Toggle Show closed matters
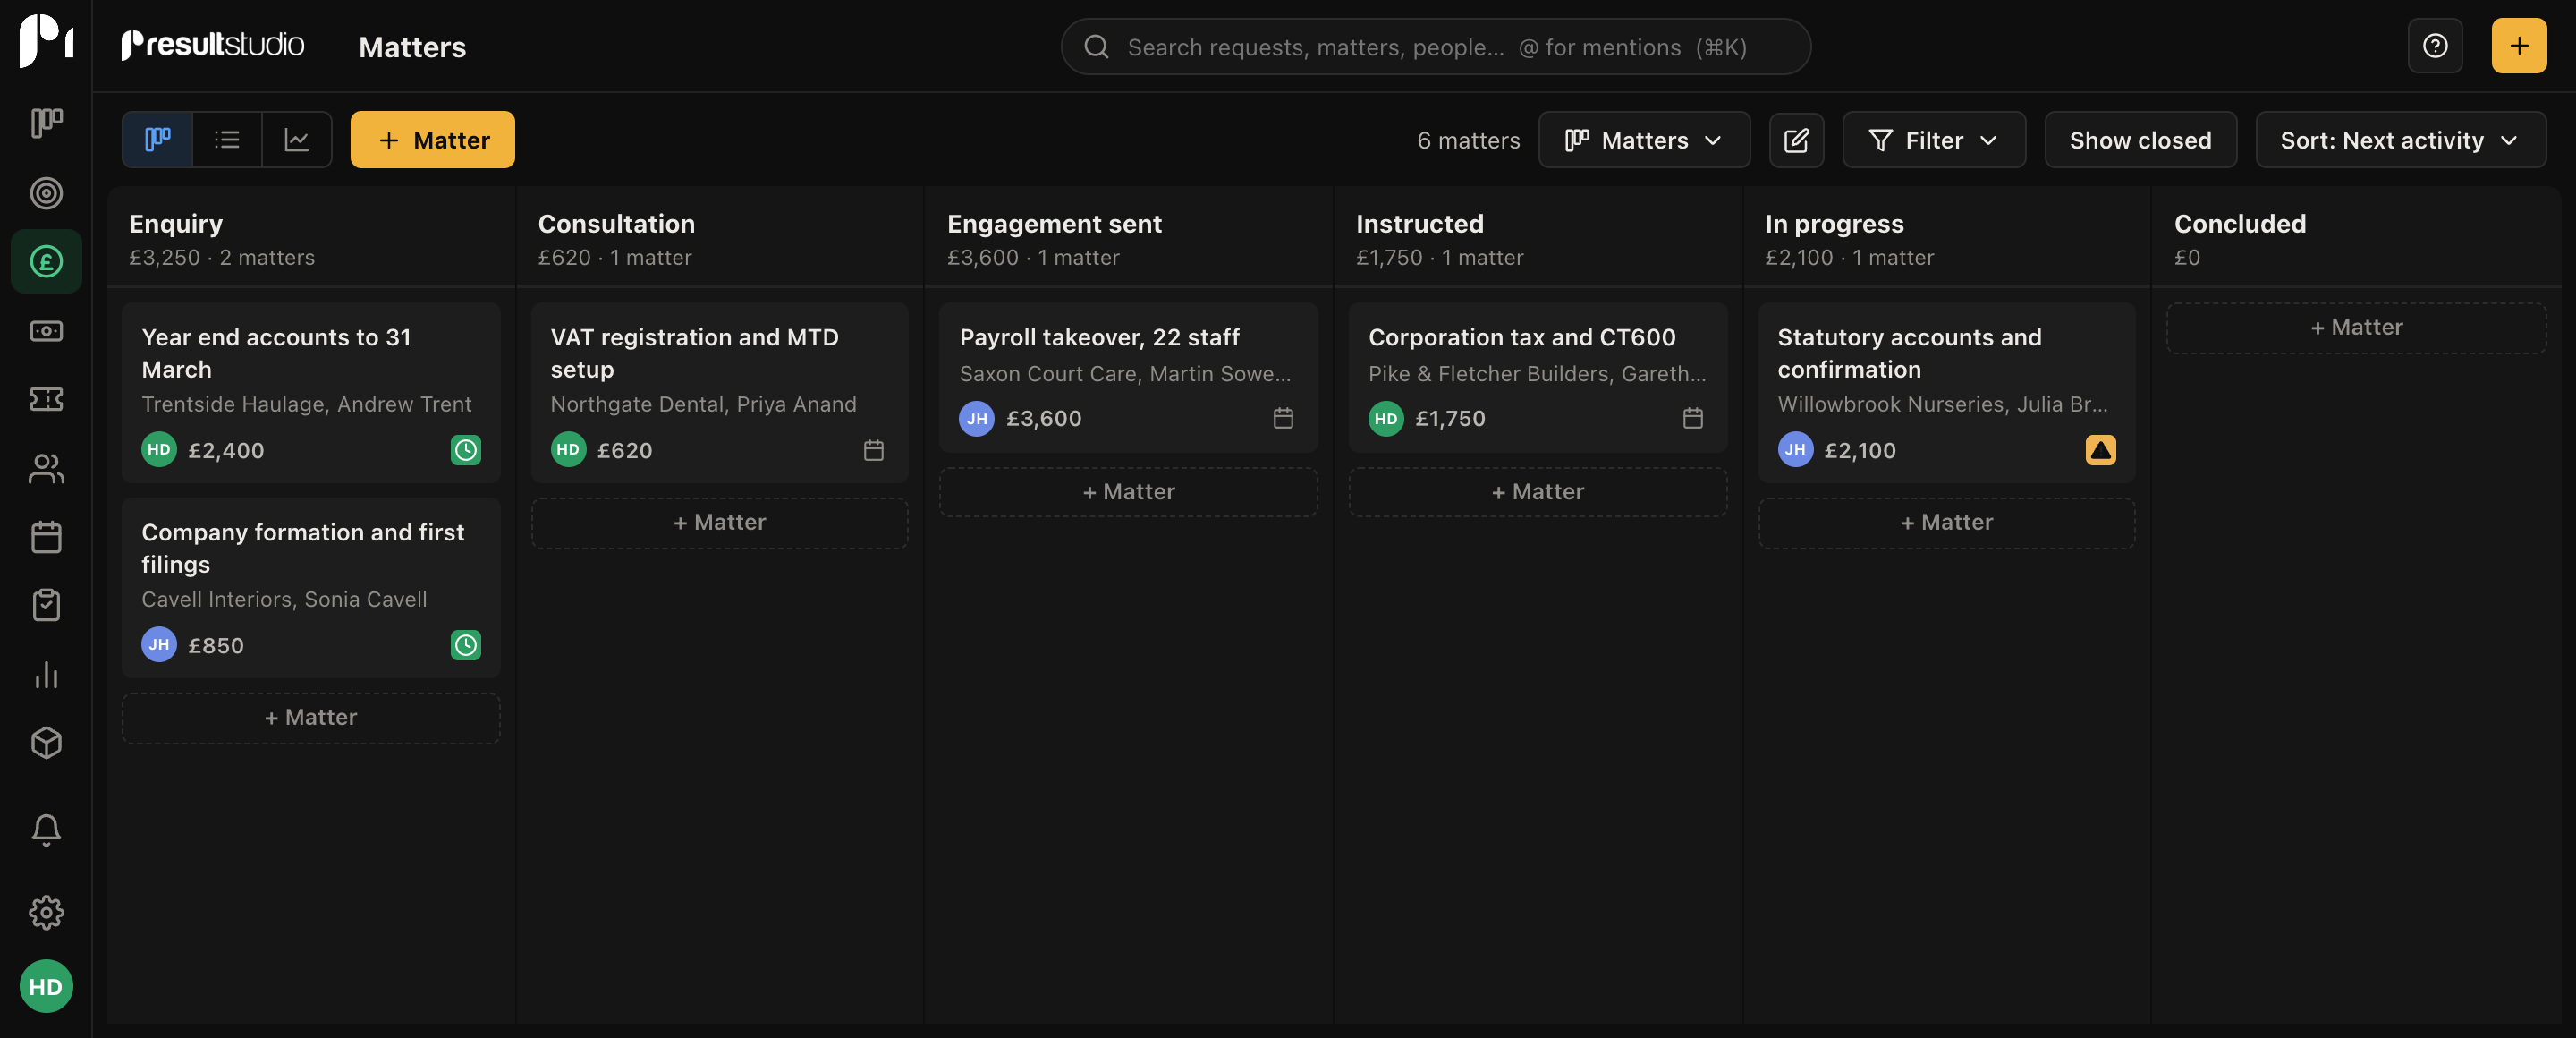This screenshot has width=2576, height=1038. tap(2140, 140)
